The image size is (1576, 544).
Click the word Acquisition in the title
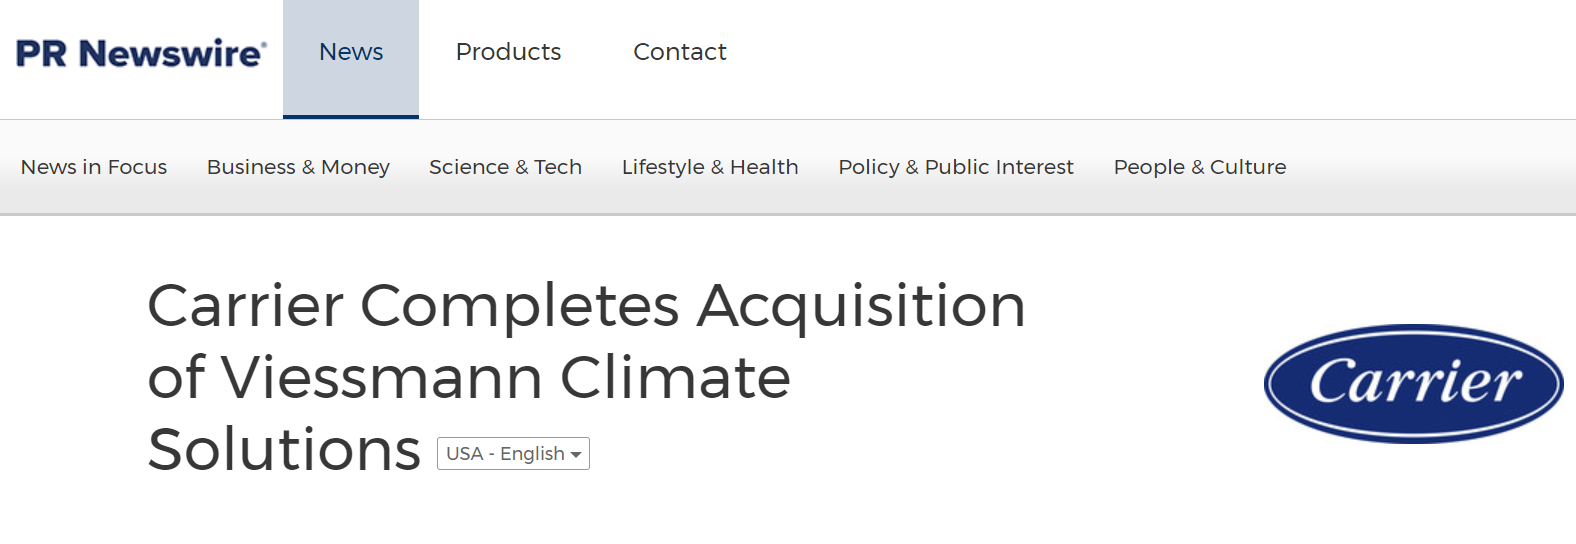(862, 306)
